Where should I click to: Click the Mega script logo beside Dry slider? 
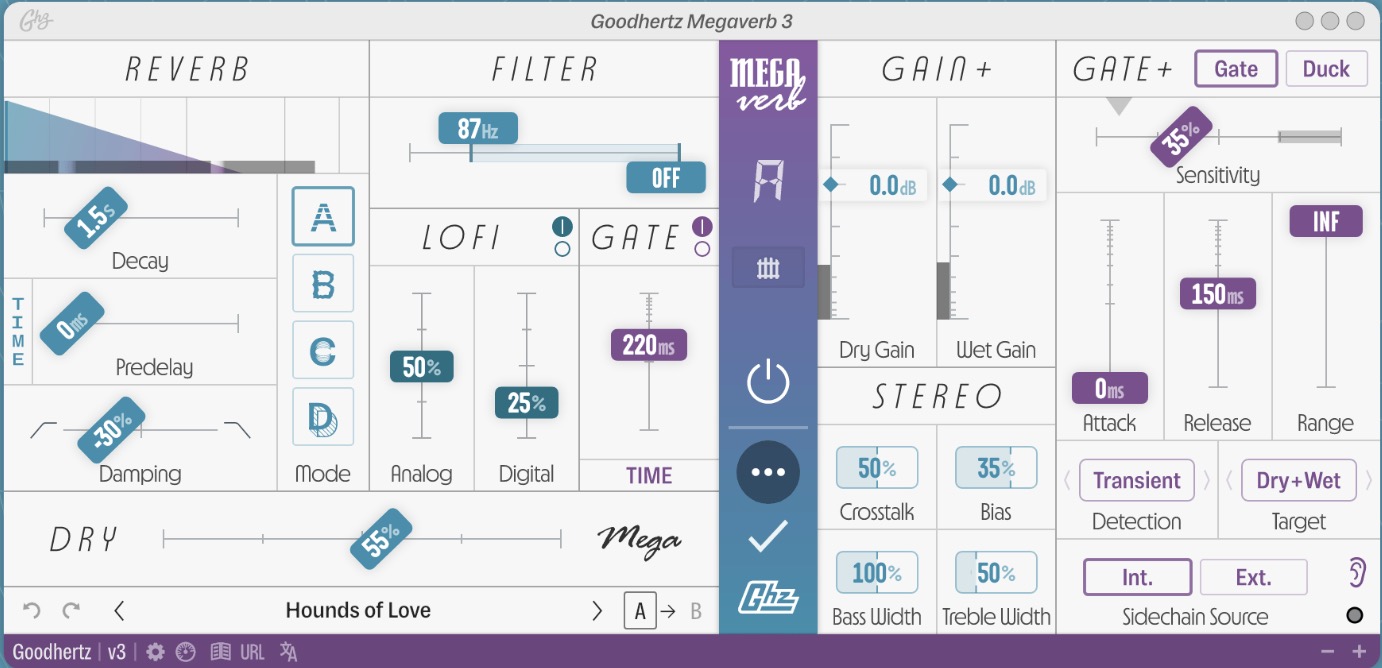coord(639,540)
